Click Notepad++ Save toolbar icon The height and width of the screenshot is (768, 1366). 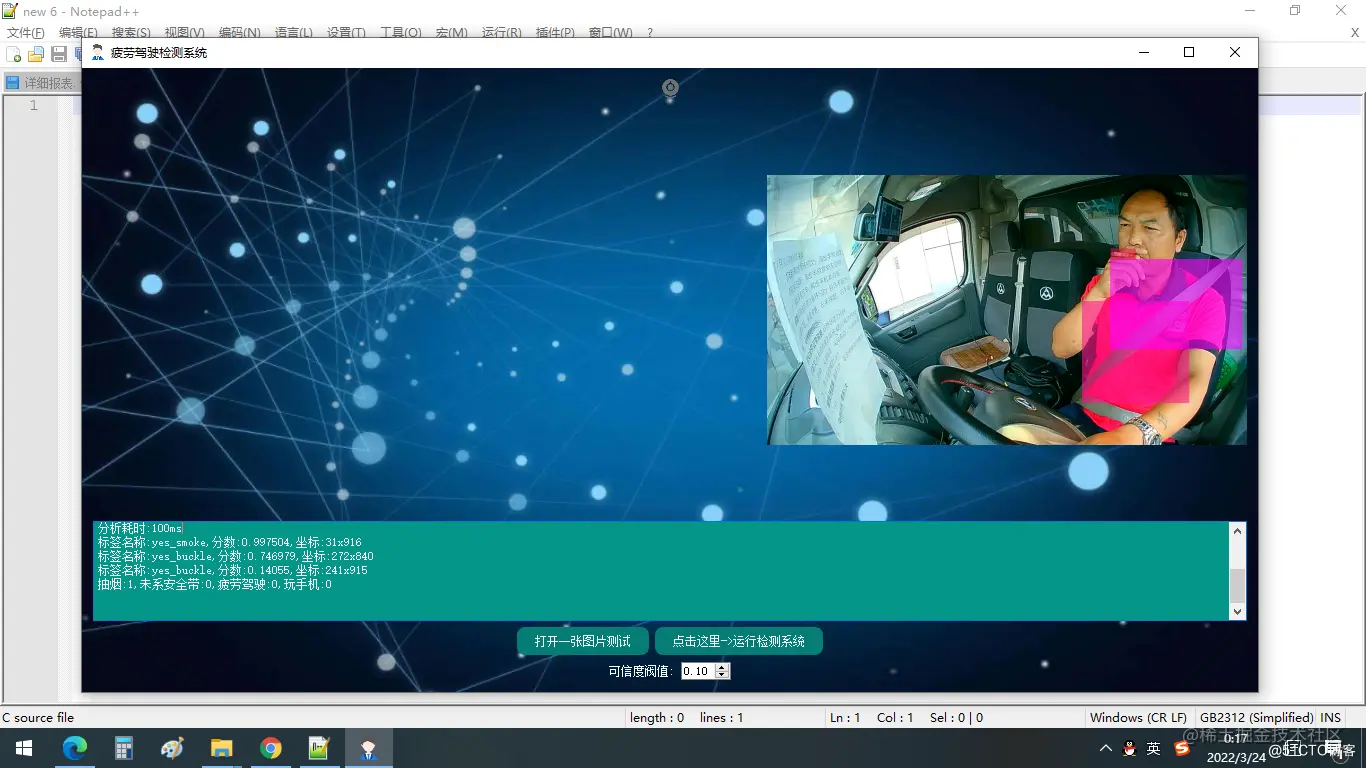coord(59,54)
